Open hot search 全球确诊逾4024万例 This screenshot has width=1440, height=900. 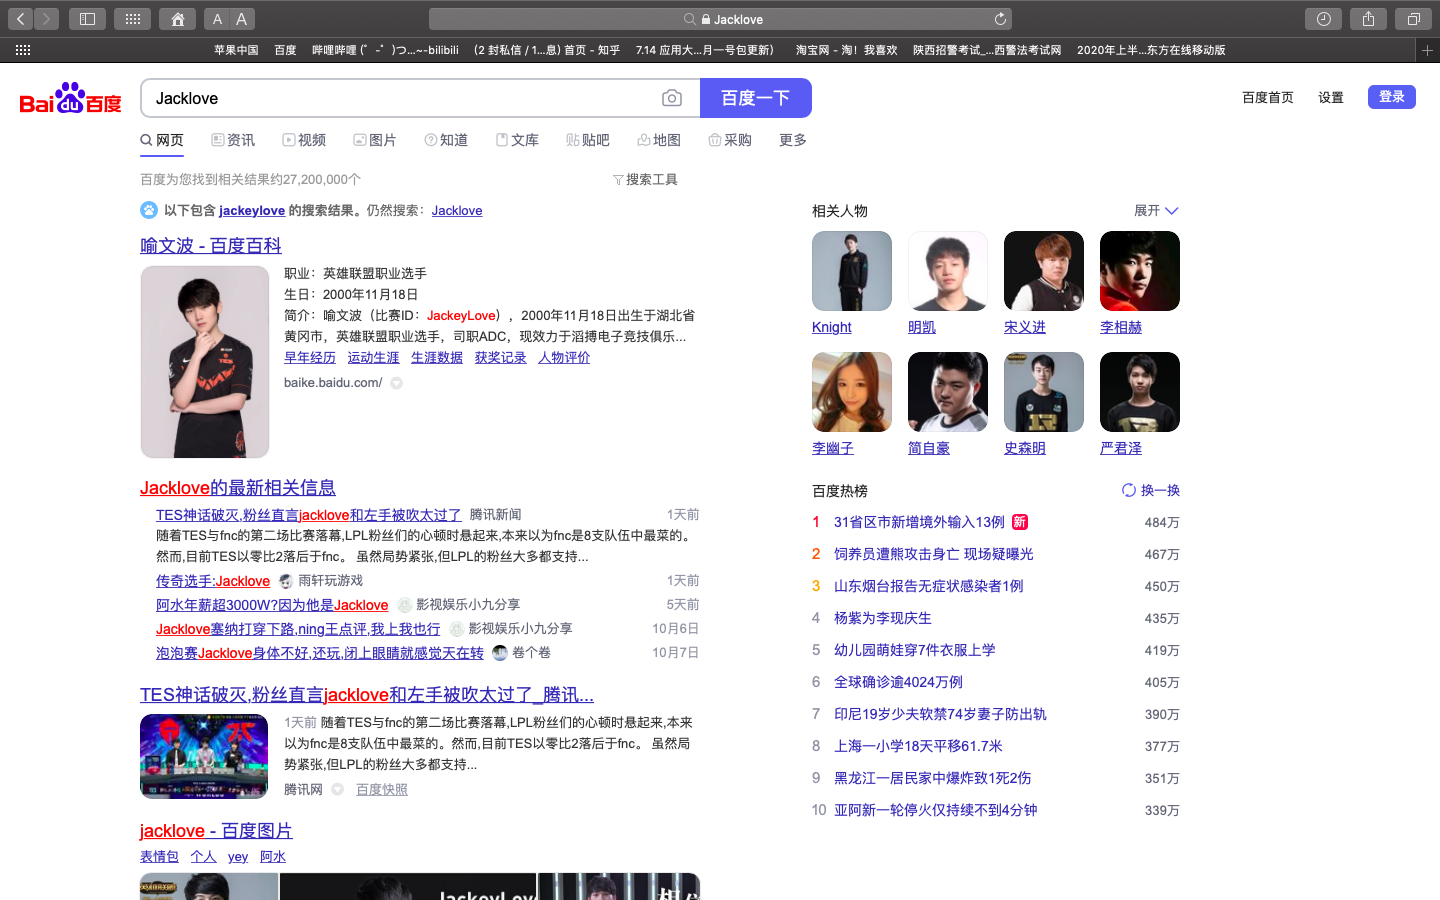(898, 682)
